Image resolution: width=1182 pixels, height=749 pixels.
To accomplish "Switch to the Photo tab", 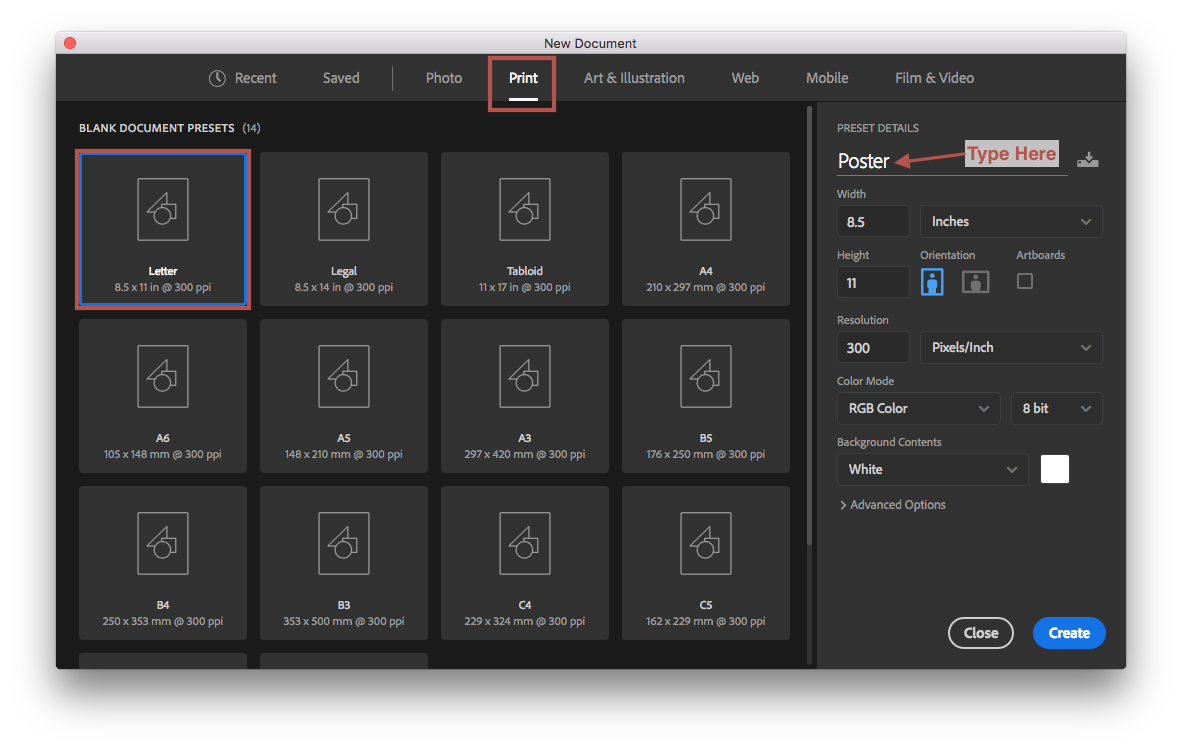I will coord(443,78).
